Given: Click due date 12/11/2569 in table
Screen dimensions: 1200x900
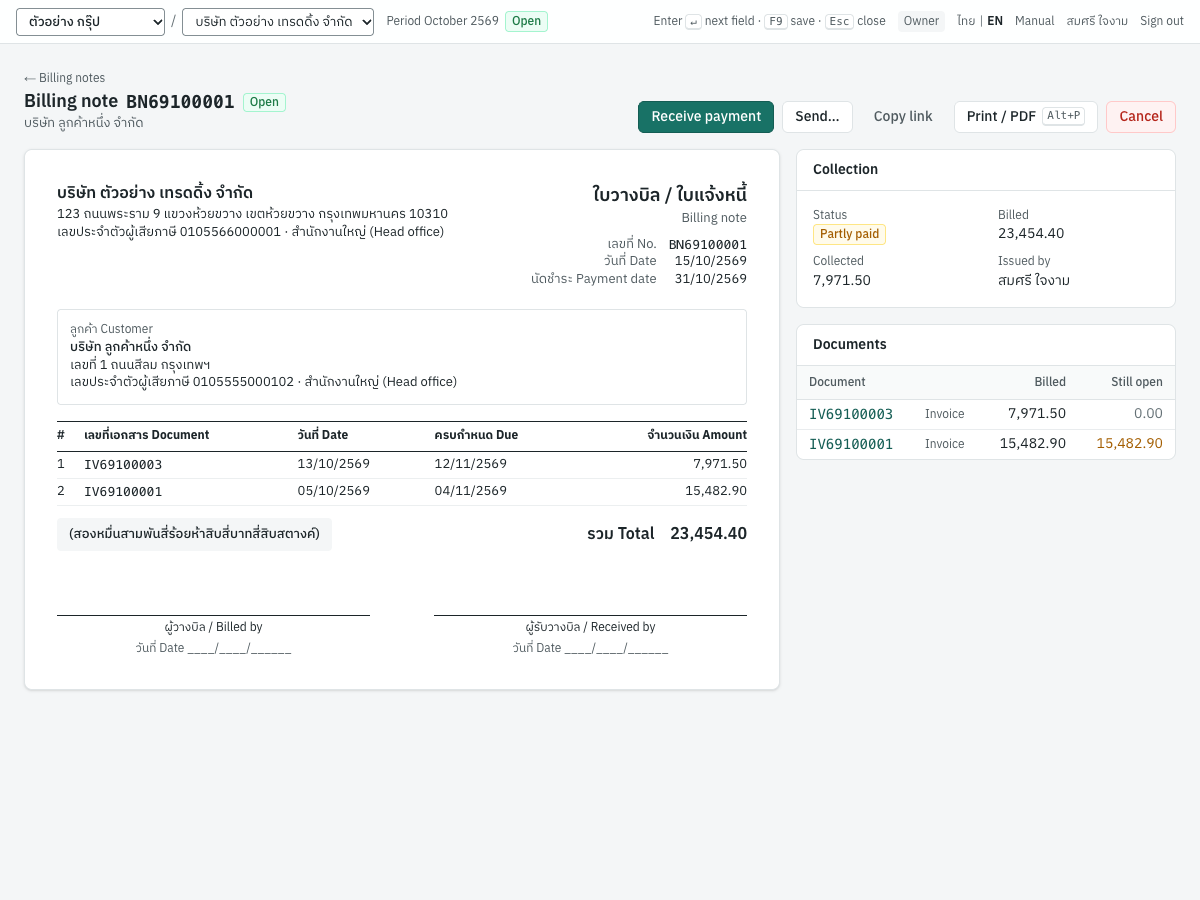Looking at the screenshot, I should pyautogui.click(x=470, y=464).
